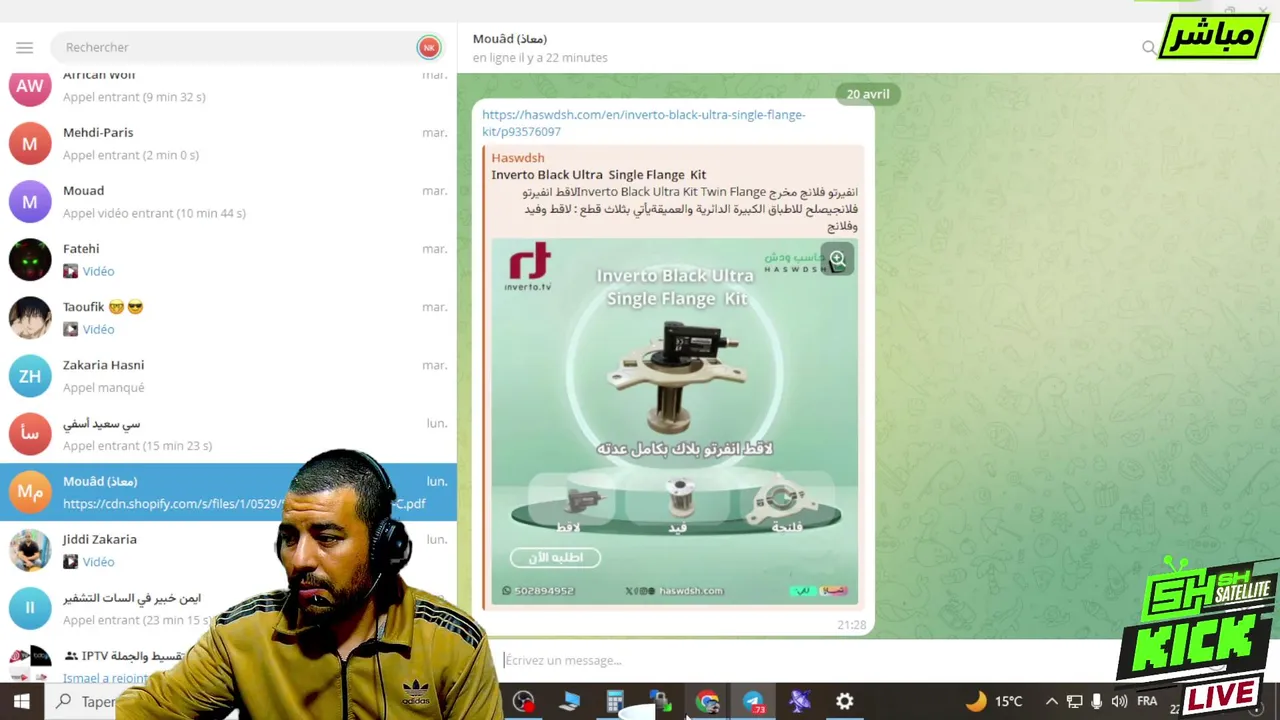Click the 15°C weather widget
Viewport: 1280px width, 720px height.
pyautogui.click(x=994, y=701)
